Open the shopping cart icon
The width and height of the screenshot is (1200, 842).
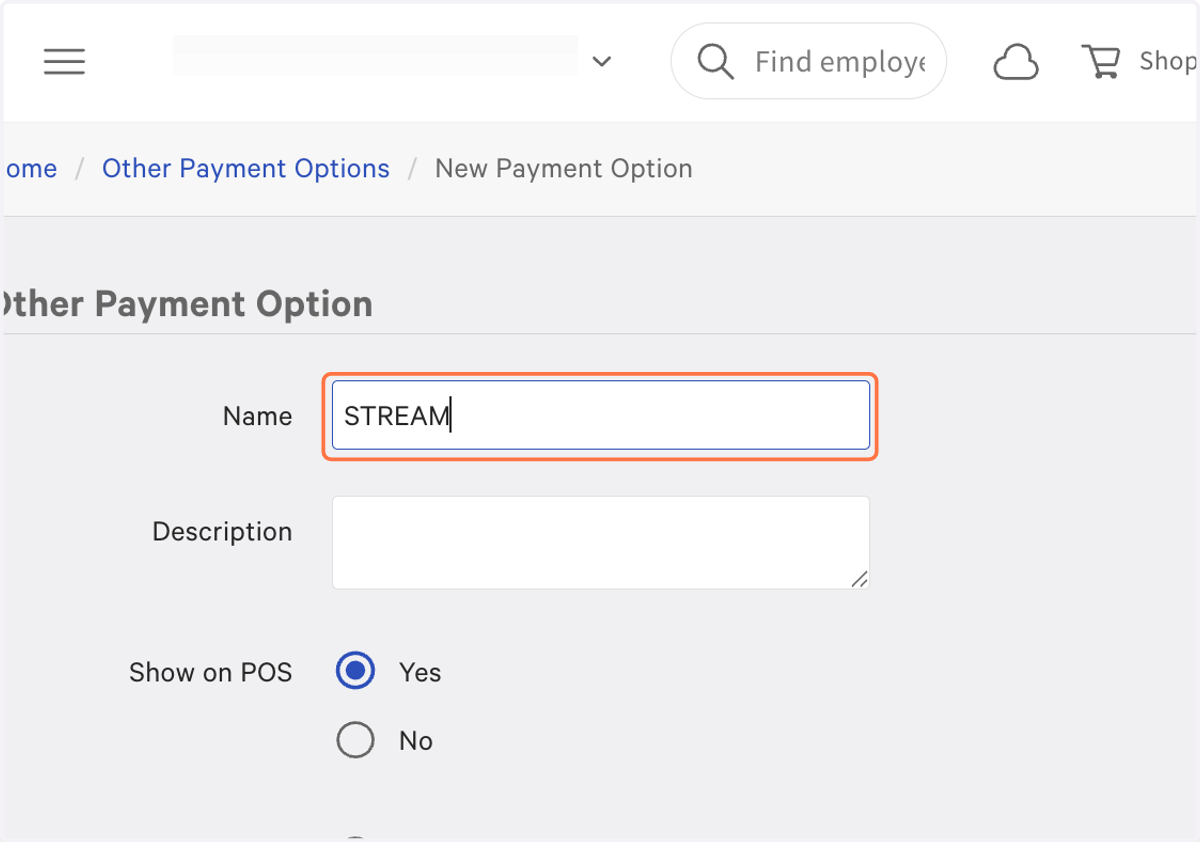[1101, 62]
